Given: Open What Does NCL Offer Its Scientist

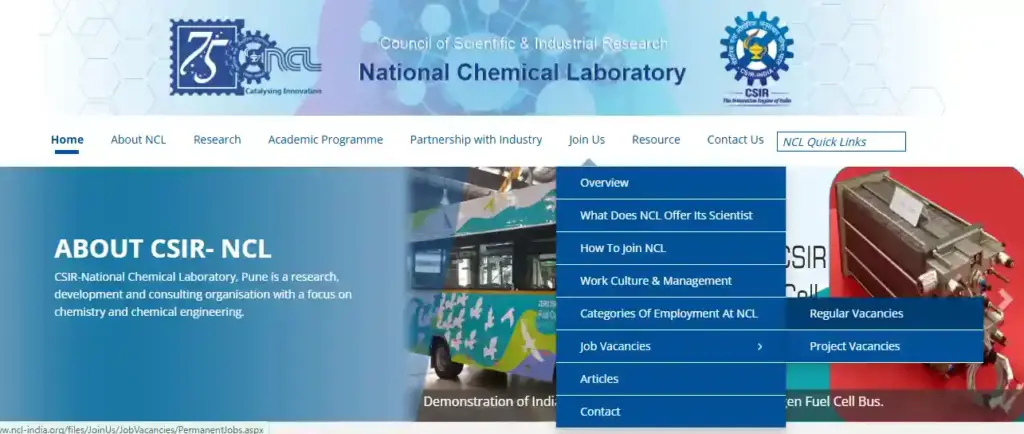Looking at the screenshot, I should click(x=666, y=215).
